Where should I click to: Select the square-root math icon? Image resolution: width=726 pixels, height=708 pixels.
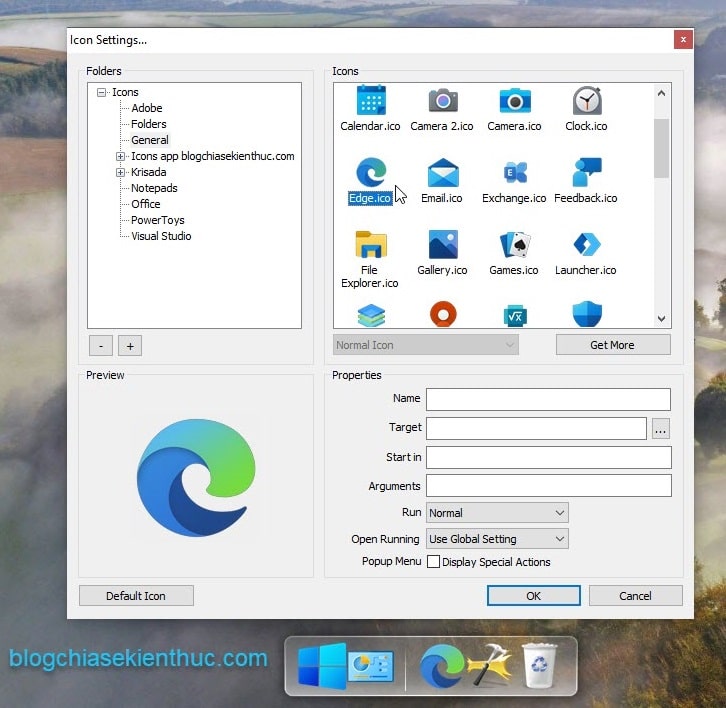point(515,316)
